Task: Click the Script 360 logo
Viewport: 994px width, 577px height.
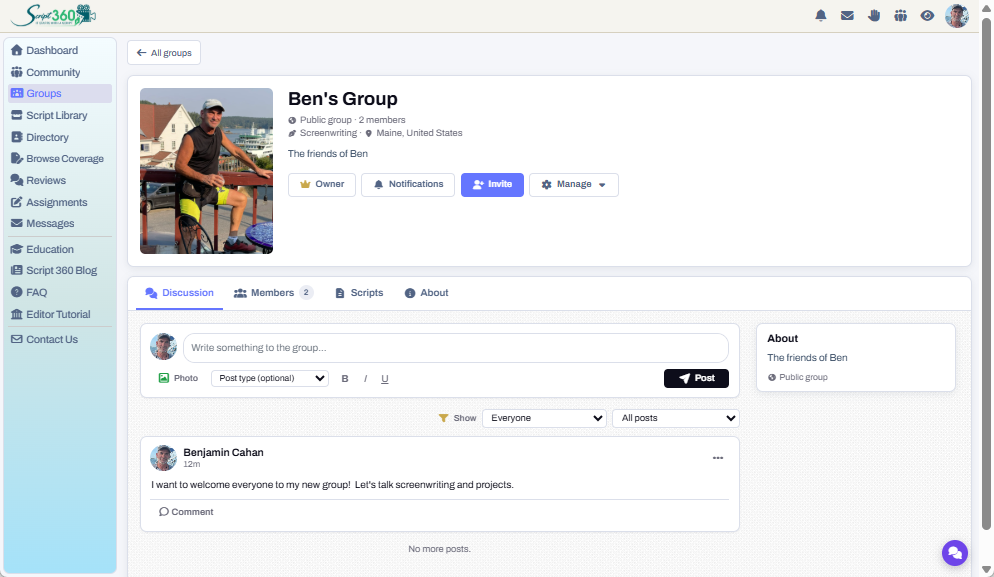Action: 53,15
